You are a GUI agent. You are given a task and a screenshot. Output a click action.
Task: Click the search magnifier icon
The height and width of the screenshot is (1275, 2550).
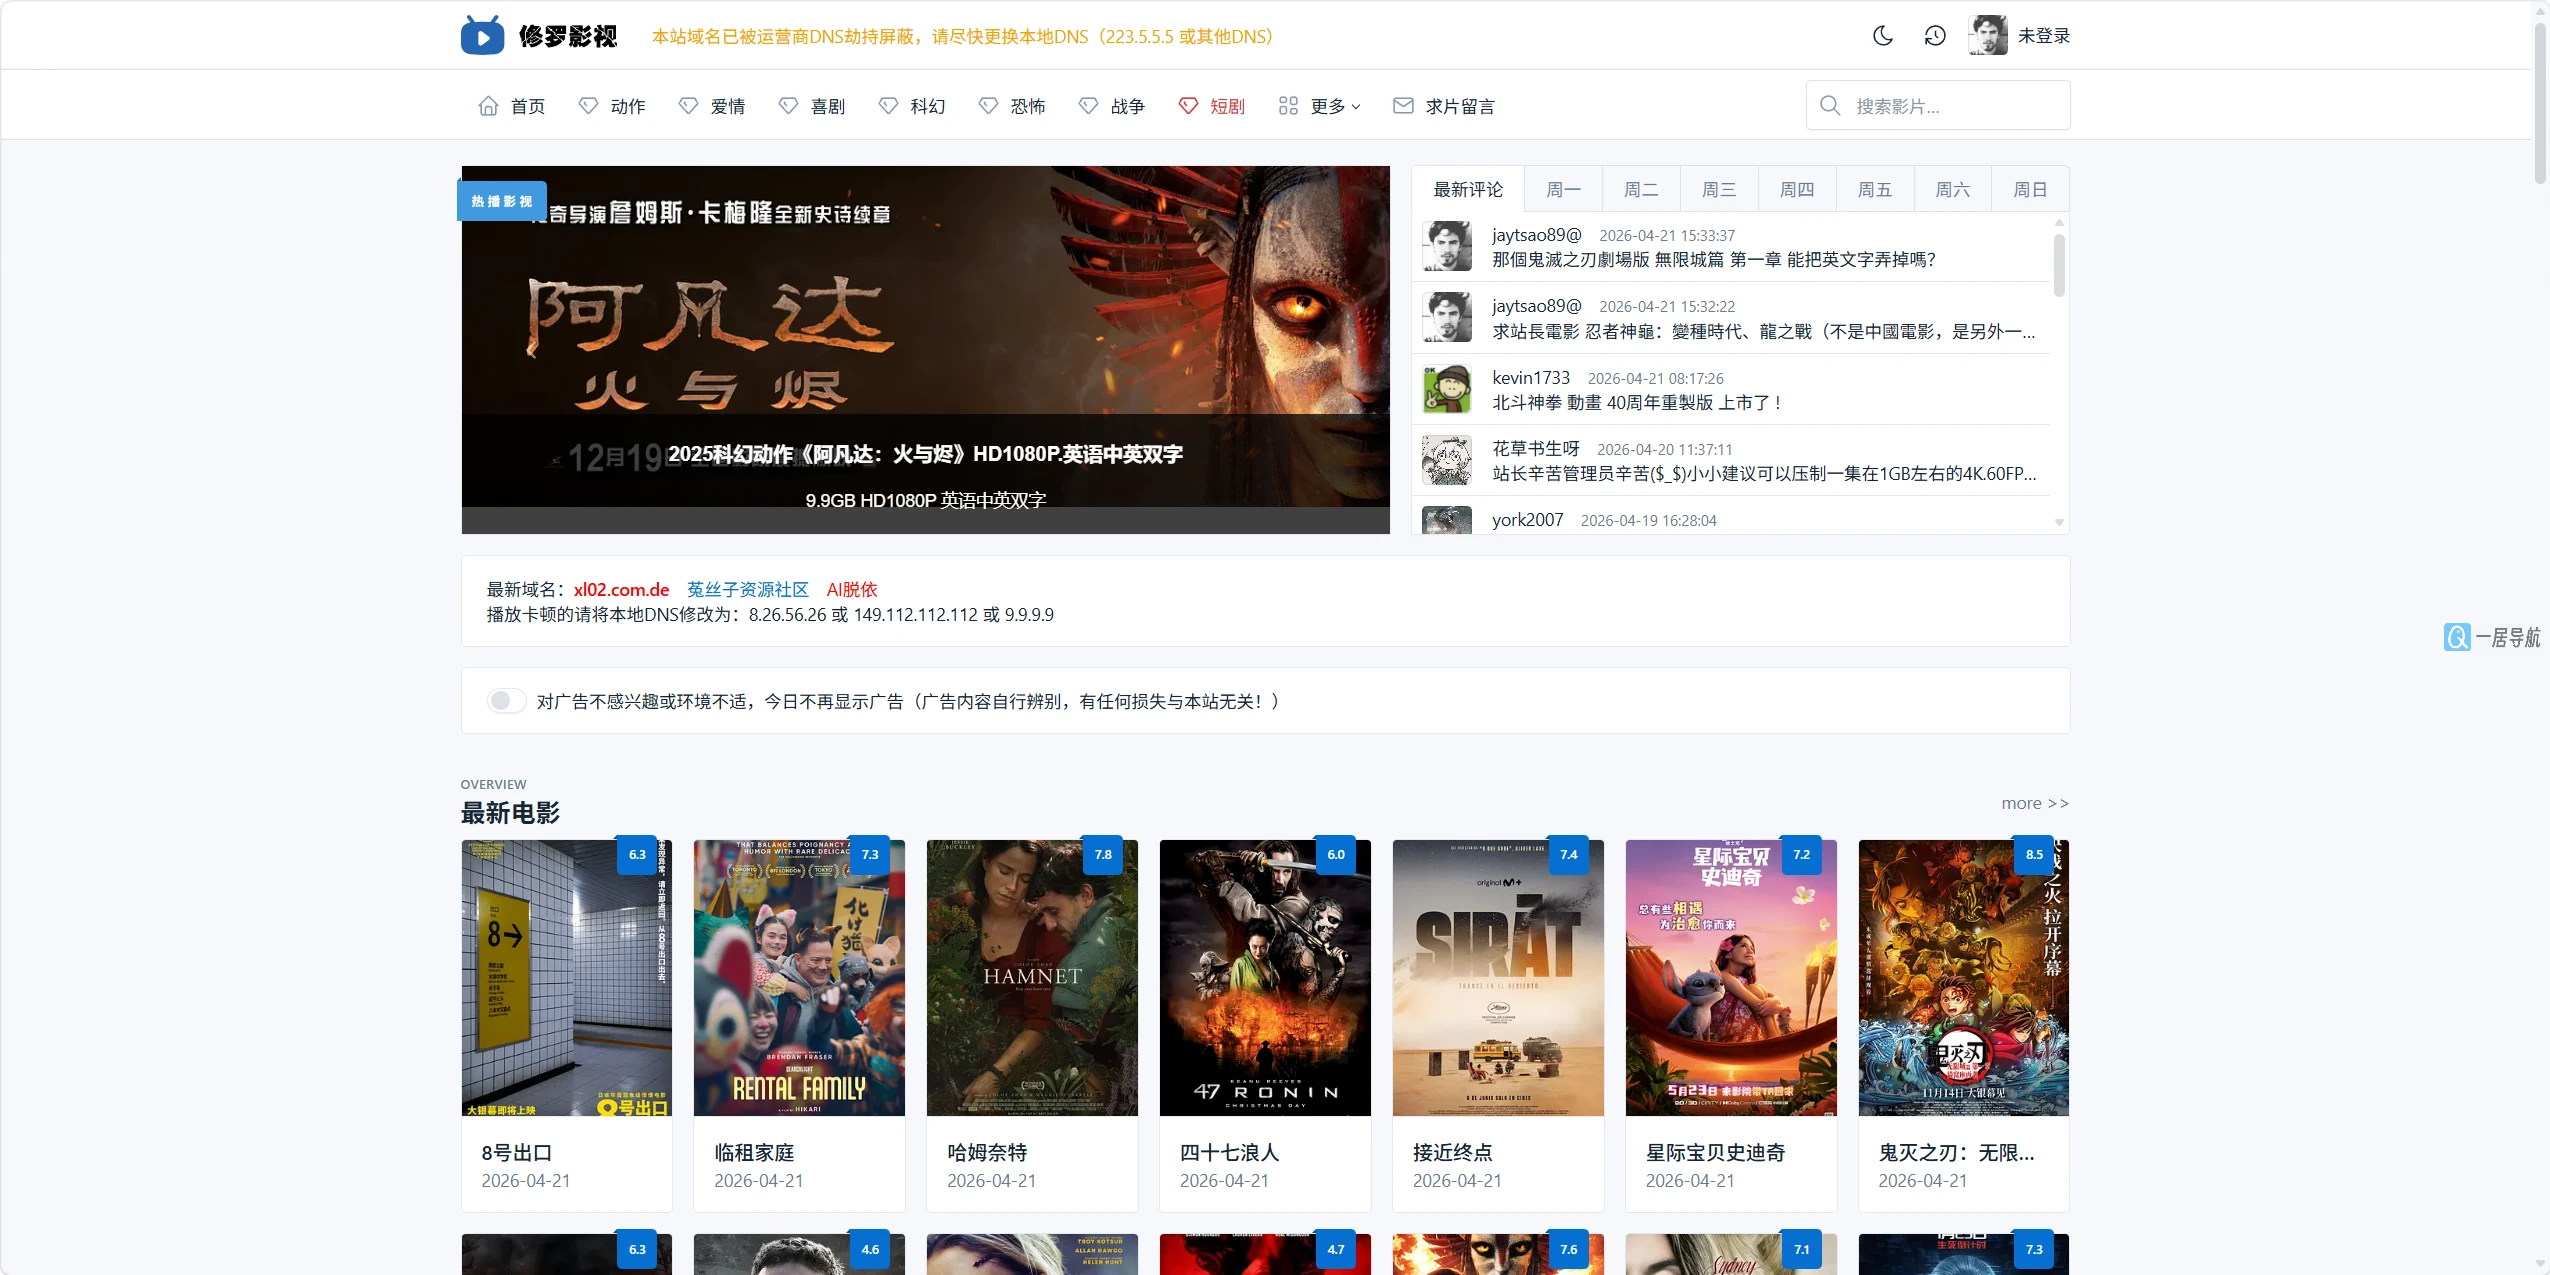point(1830,105)
